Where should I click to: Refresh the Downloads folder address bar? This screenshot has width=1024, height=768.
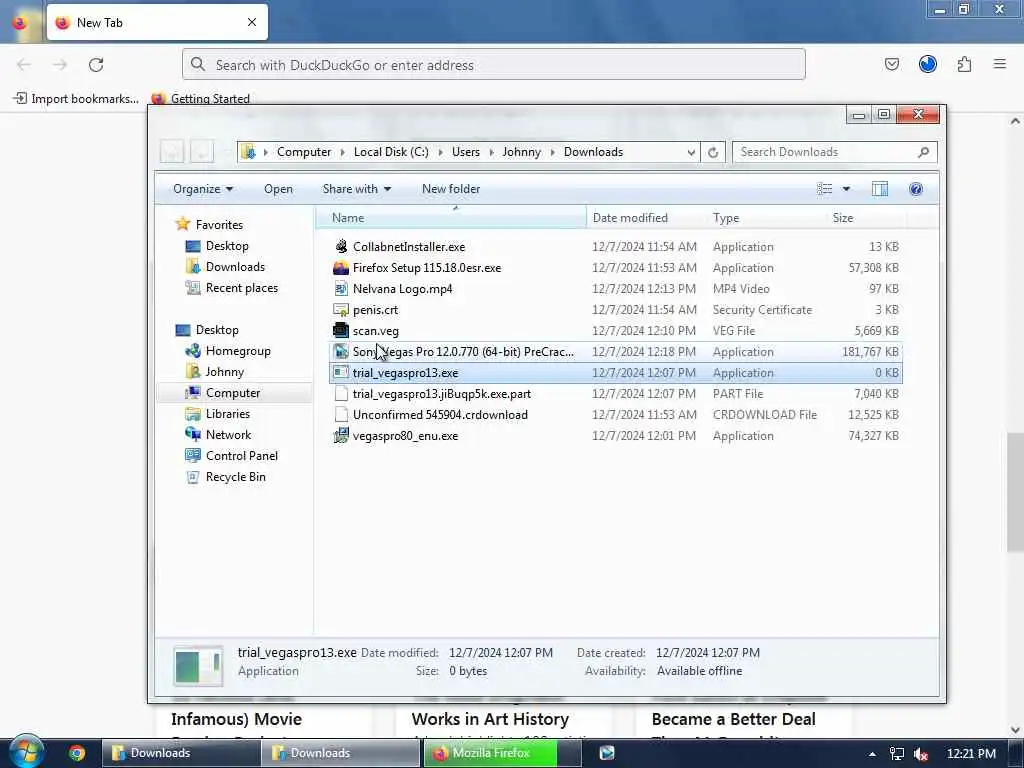[713, 152]
